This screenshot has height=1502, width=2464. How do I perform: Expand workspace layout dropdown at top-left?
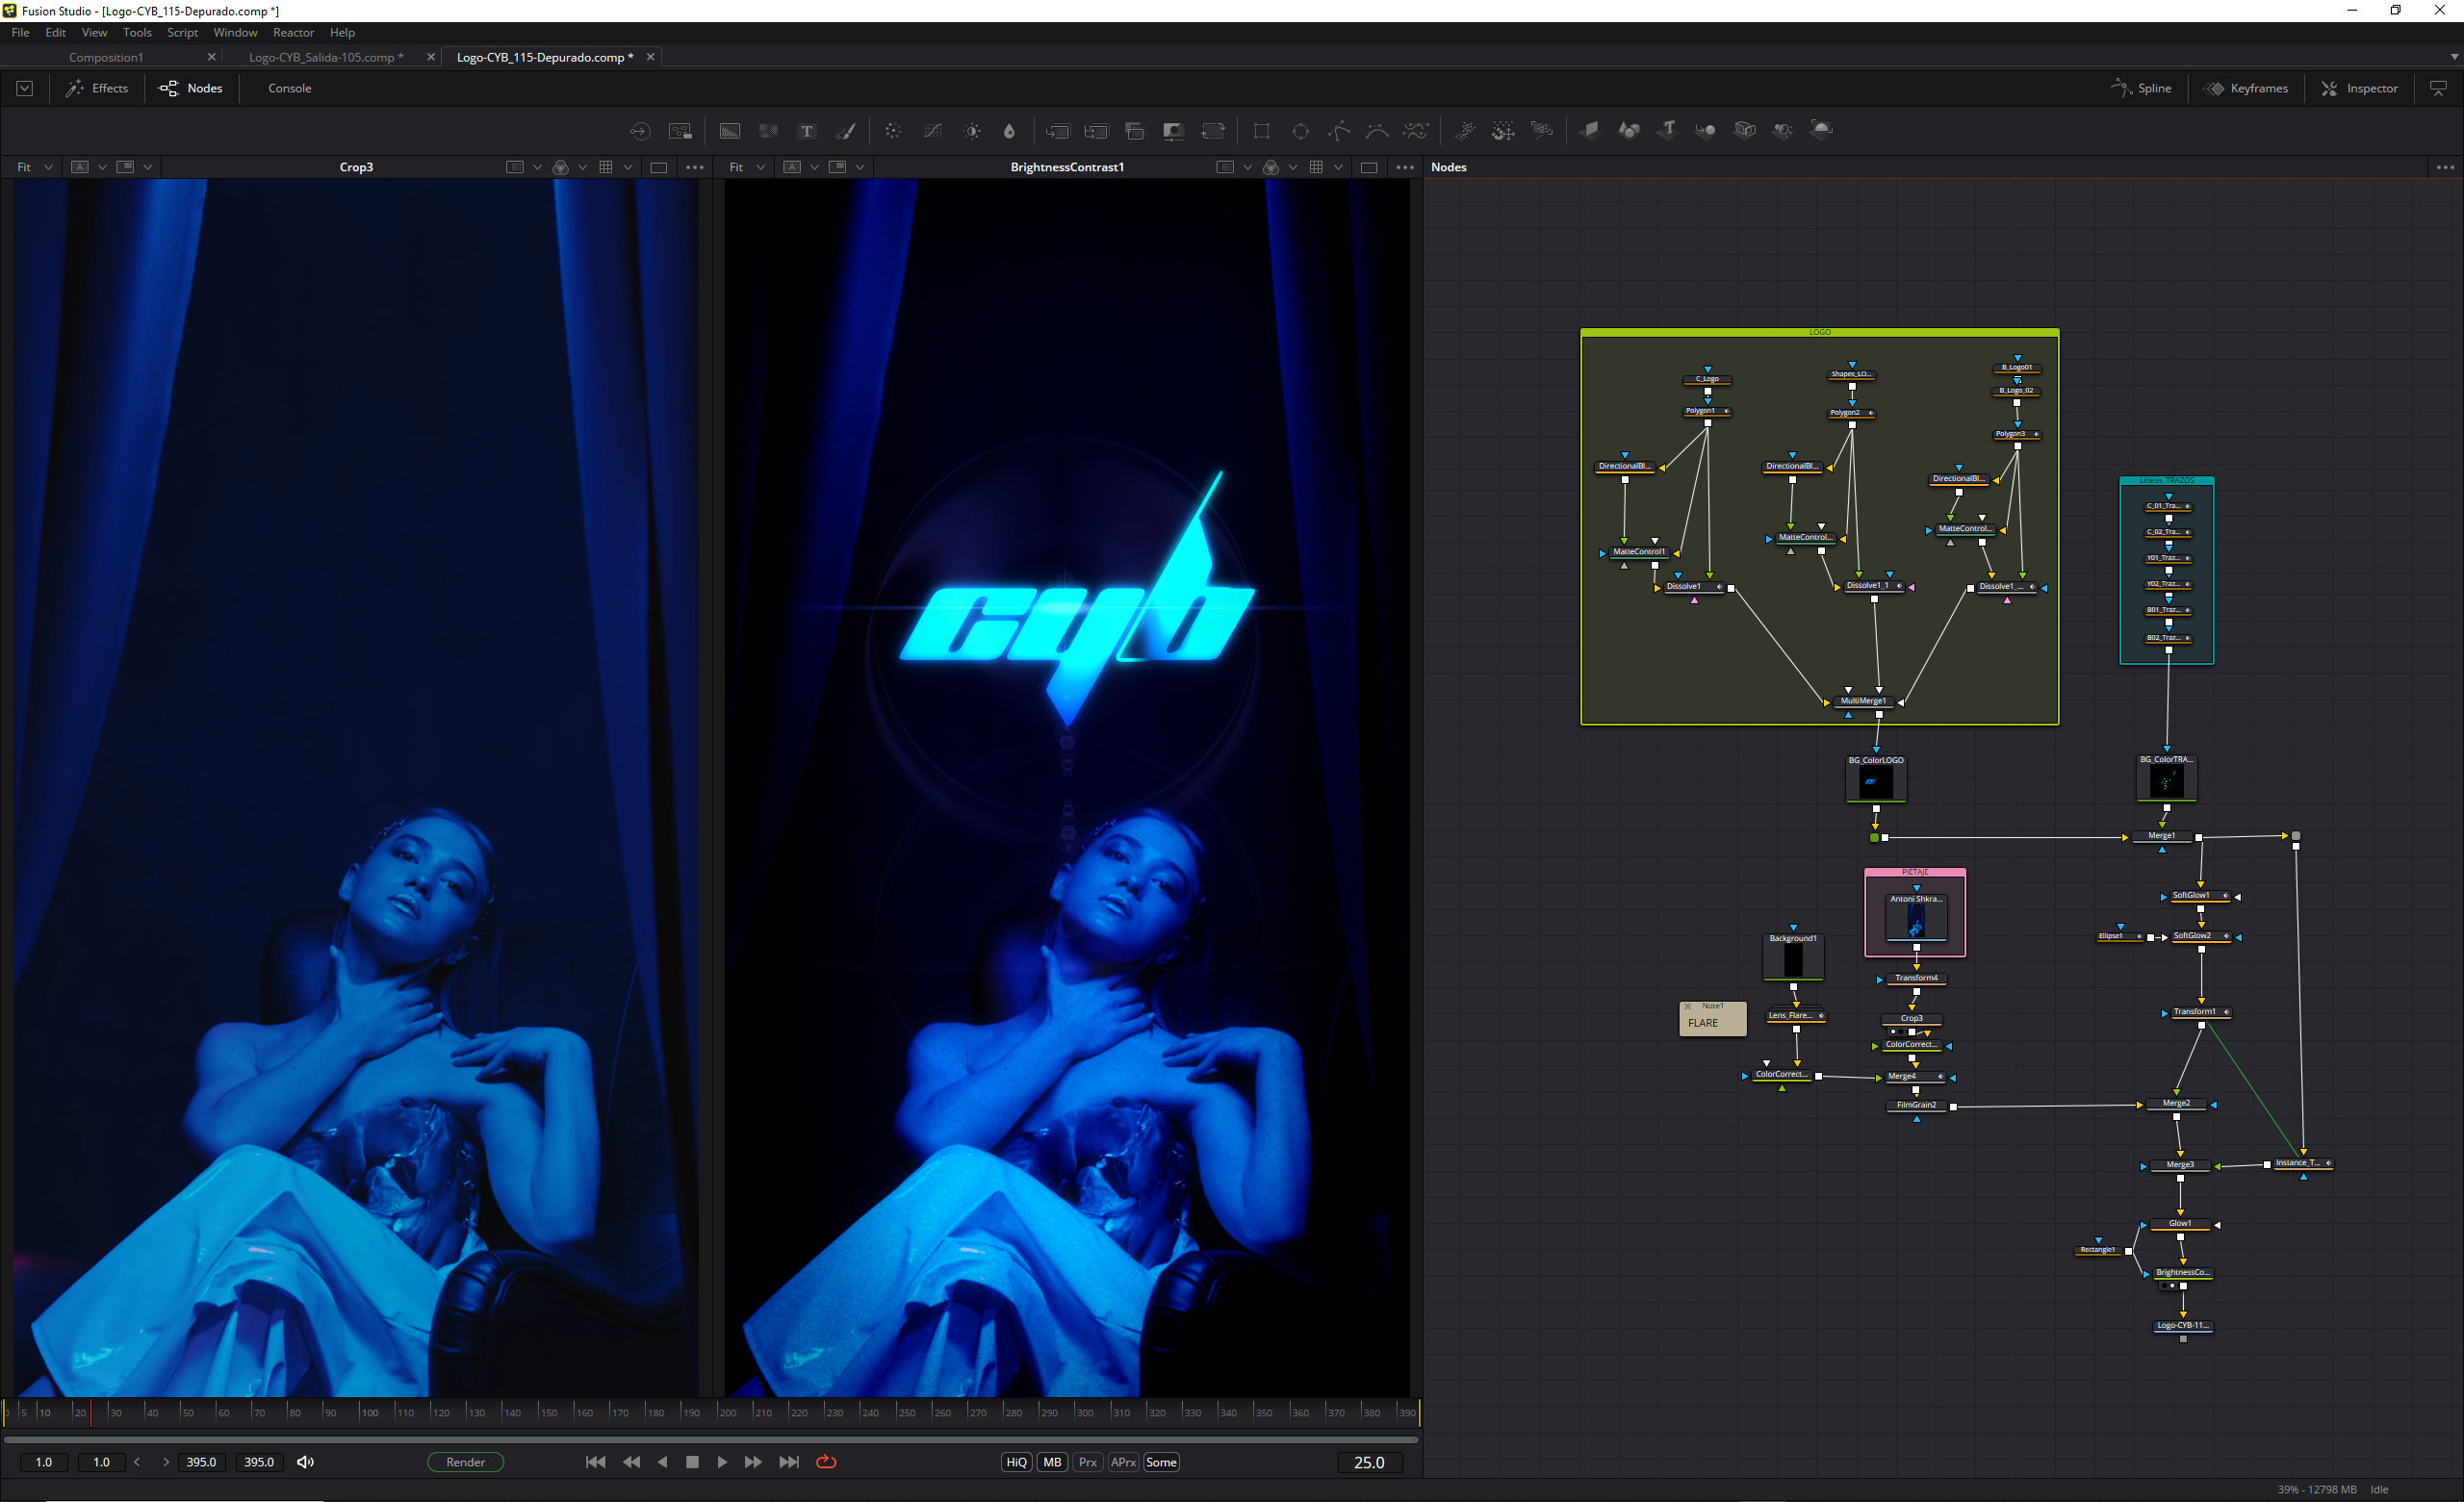click(25, 89)
